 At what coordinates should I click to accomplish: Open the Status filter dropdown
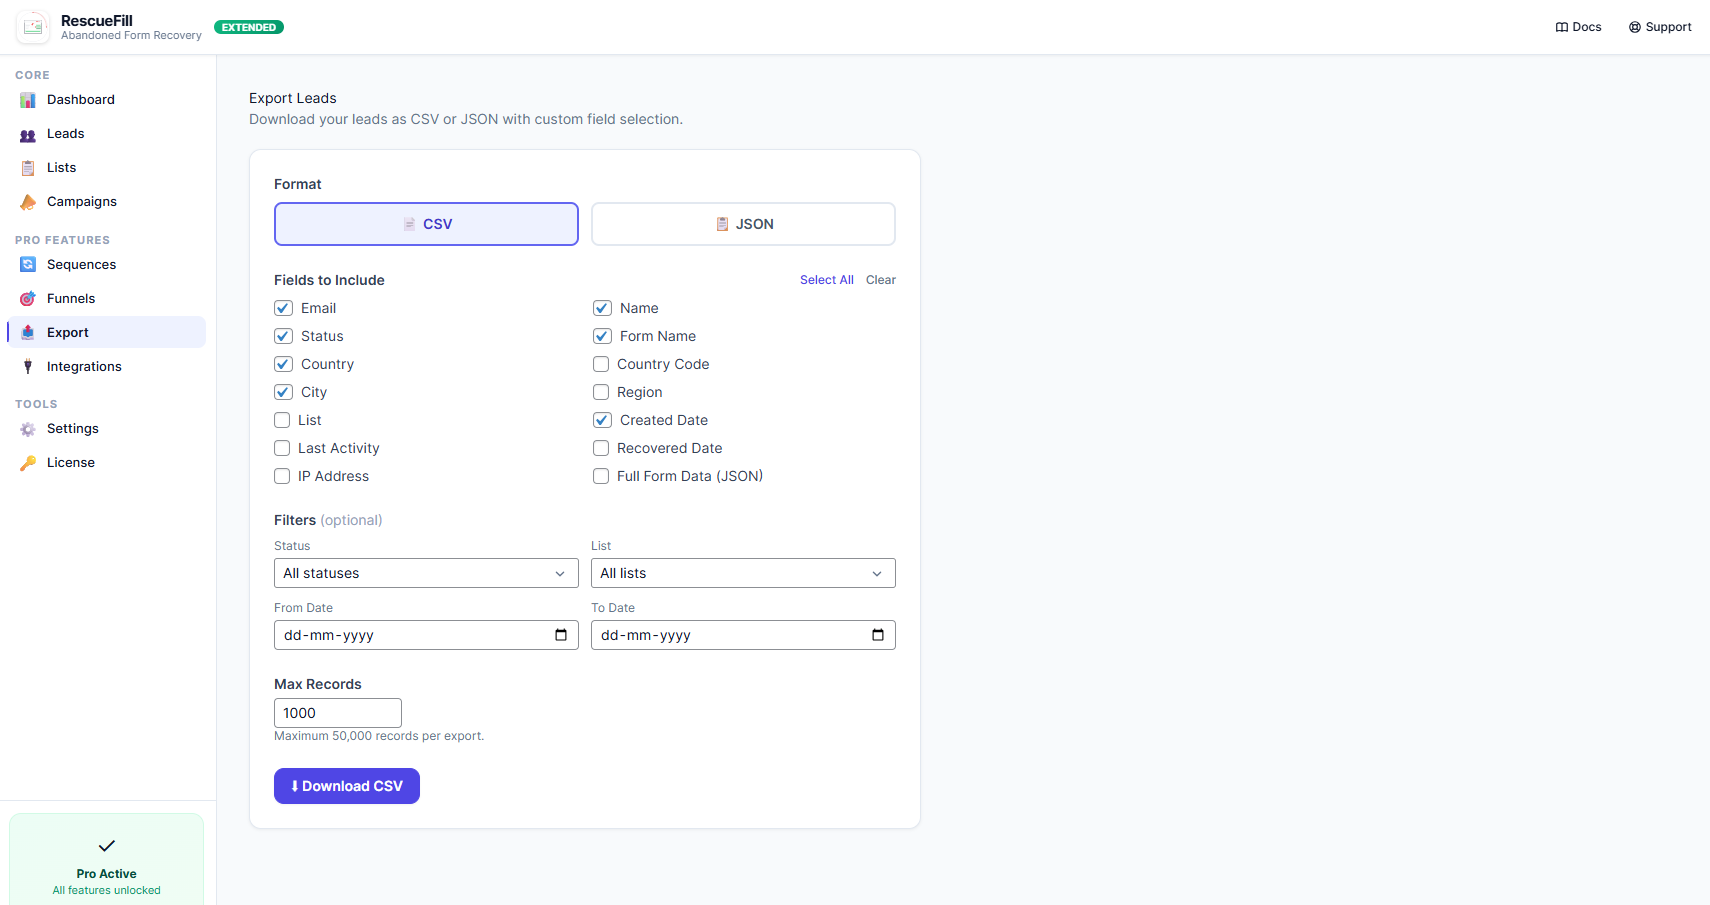(425, 573)
